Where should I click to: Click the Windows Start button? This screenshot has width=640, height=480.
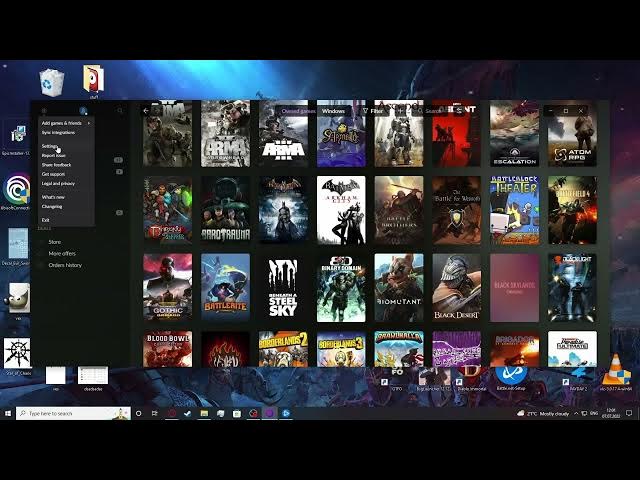coord(8,413)
